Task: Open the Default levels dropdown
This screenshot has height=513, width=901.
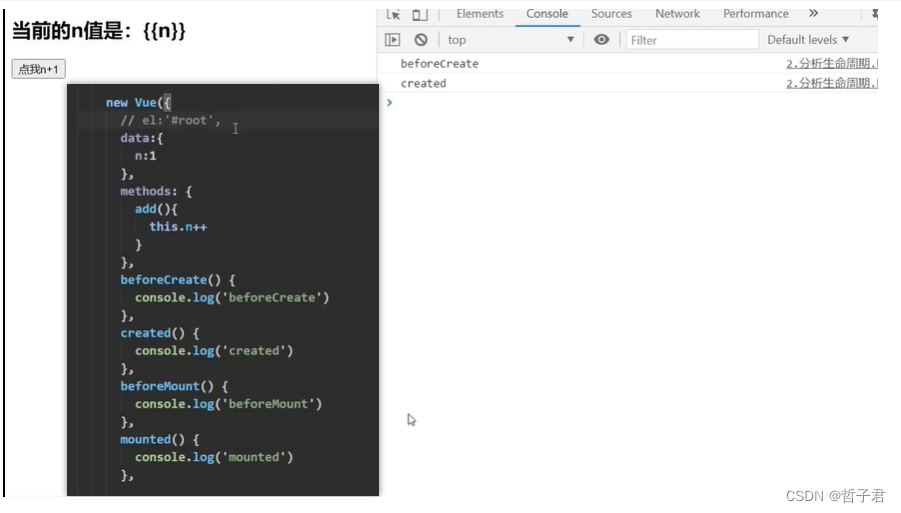Action: click(x=808, y=40)
